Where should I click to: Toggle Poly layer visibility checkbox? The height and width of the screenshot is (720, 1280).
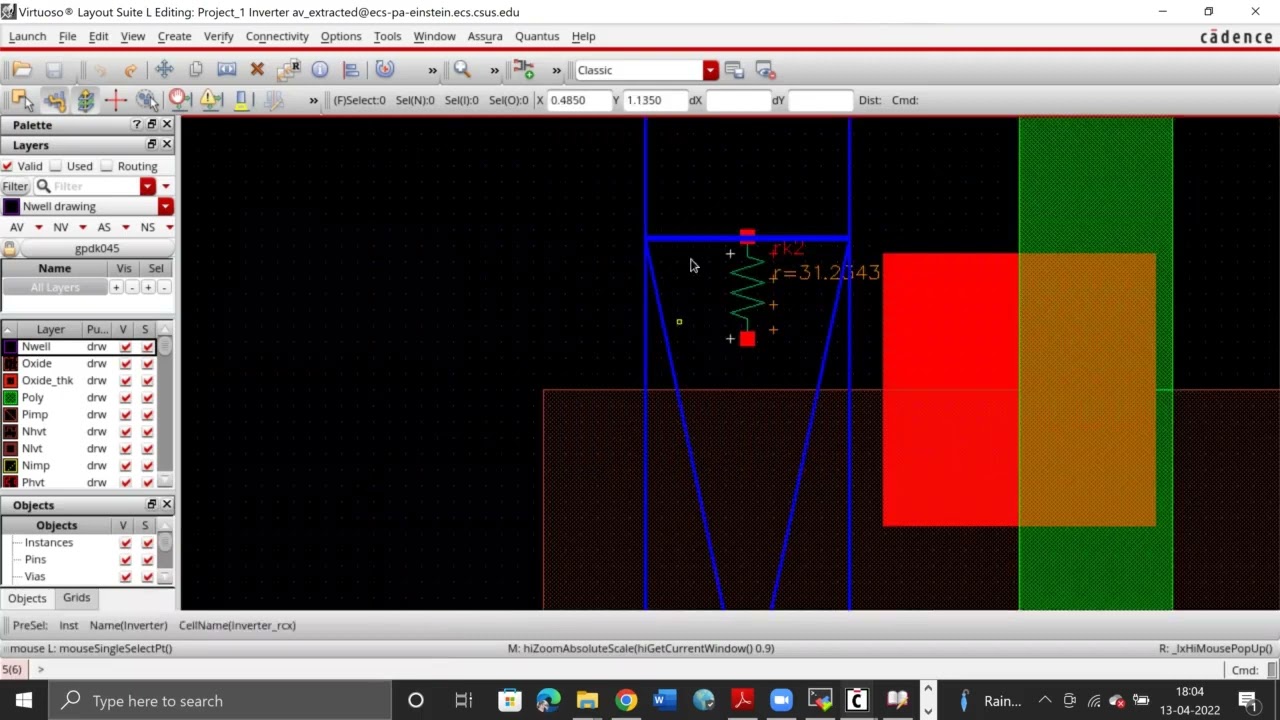[125, 398]
